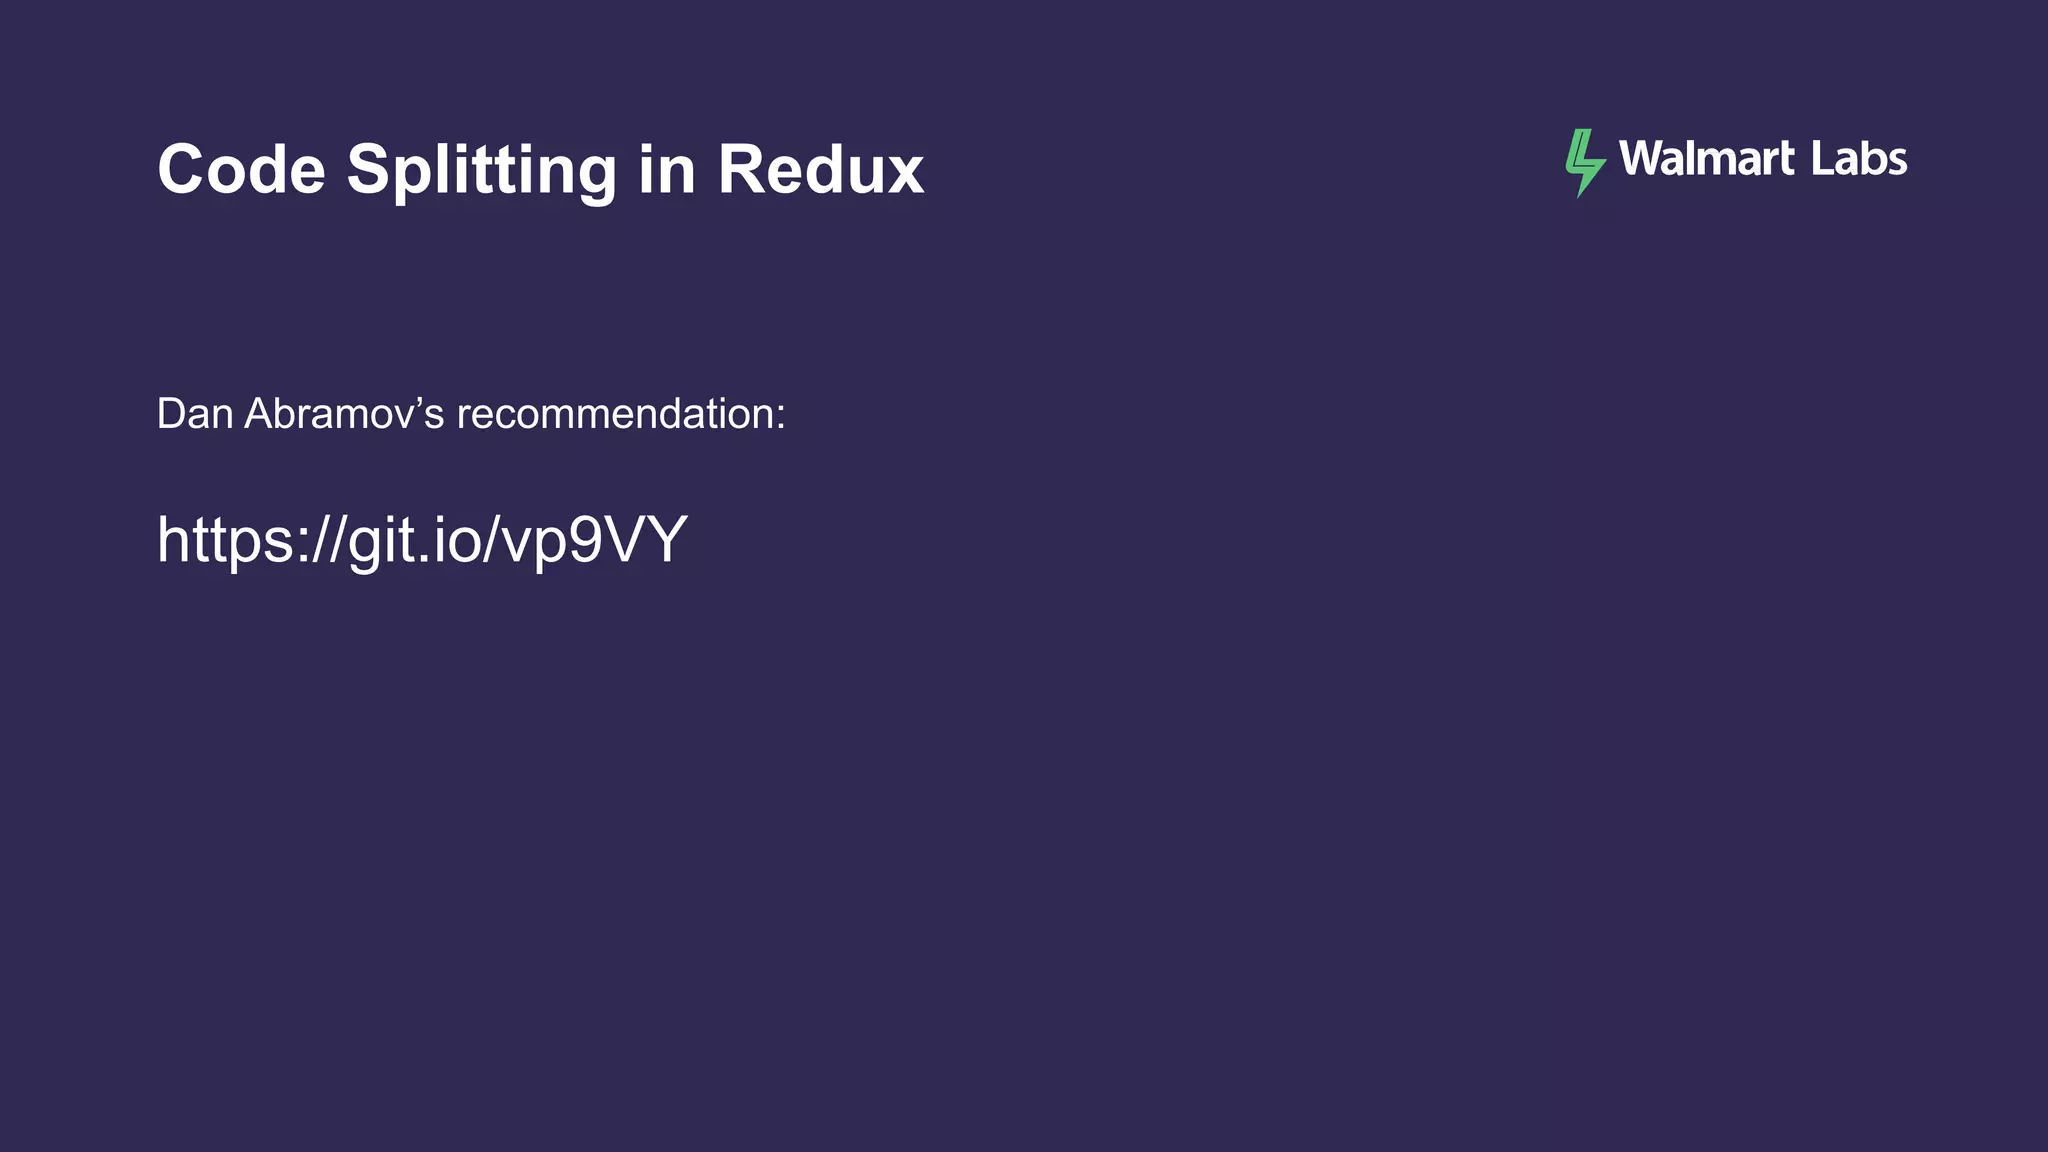Click the 'Abramov's' word in the subtitle
2048x1152 pixels.
coord(344,414)
